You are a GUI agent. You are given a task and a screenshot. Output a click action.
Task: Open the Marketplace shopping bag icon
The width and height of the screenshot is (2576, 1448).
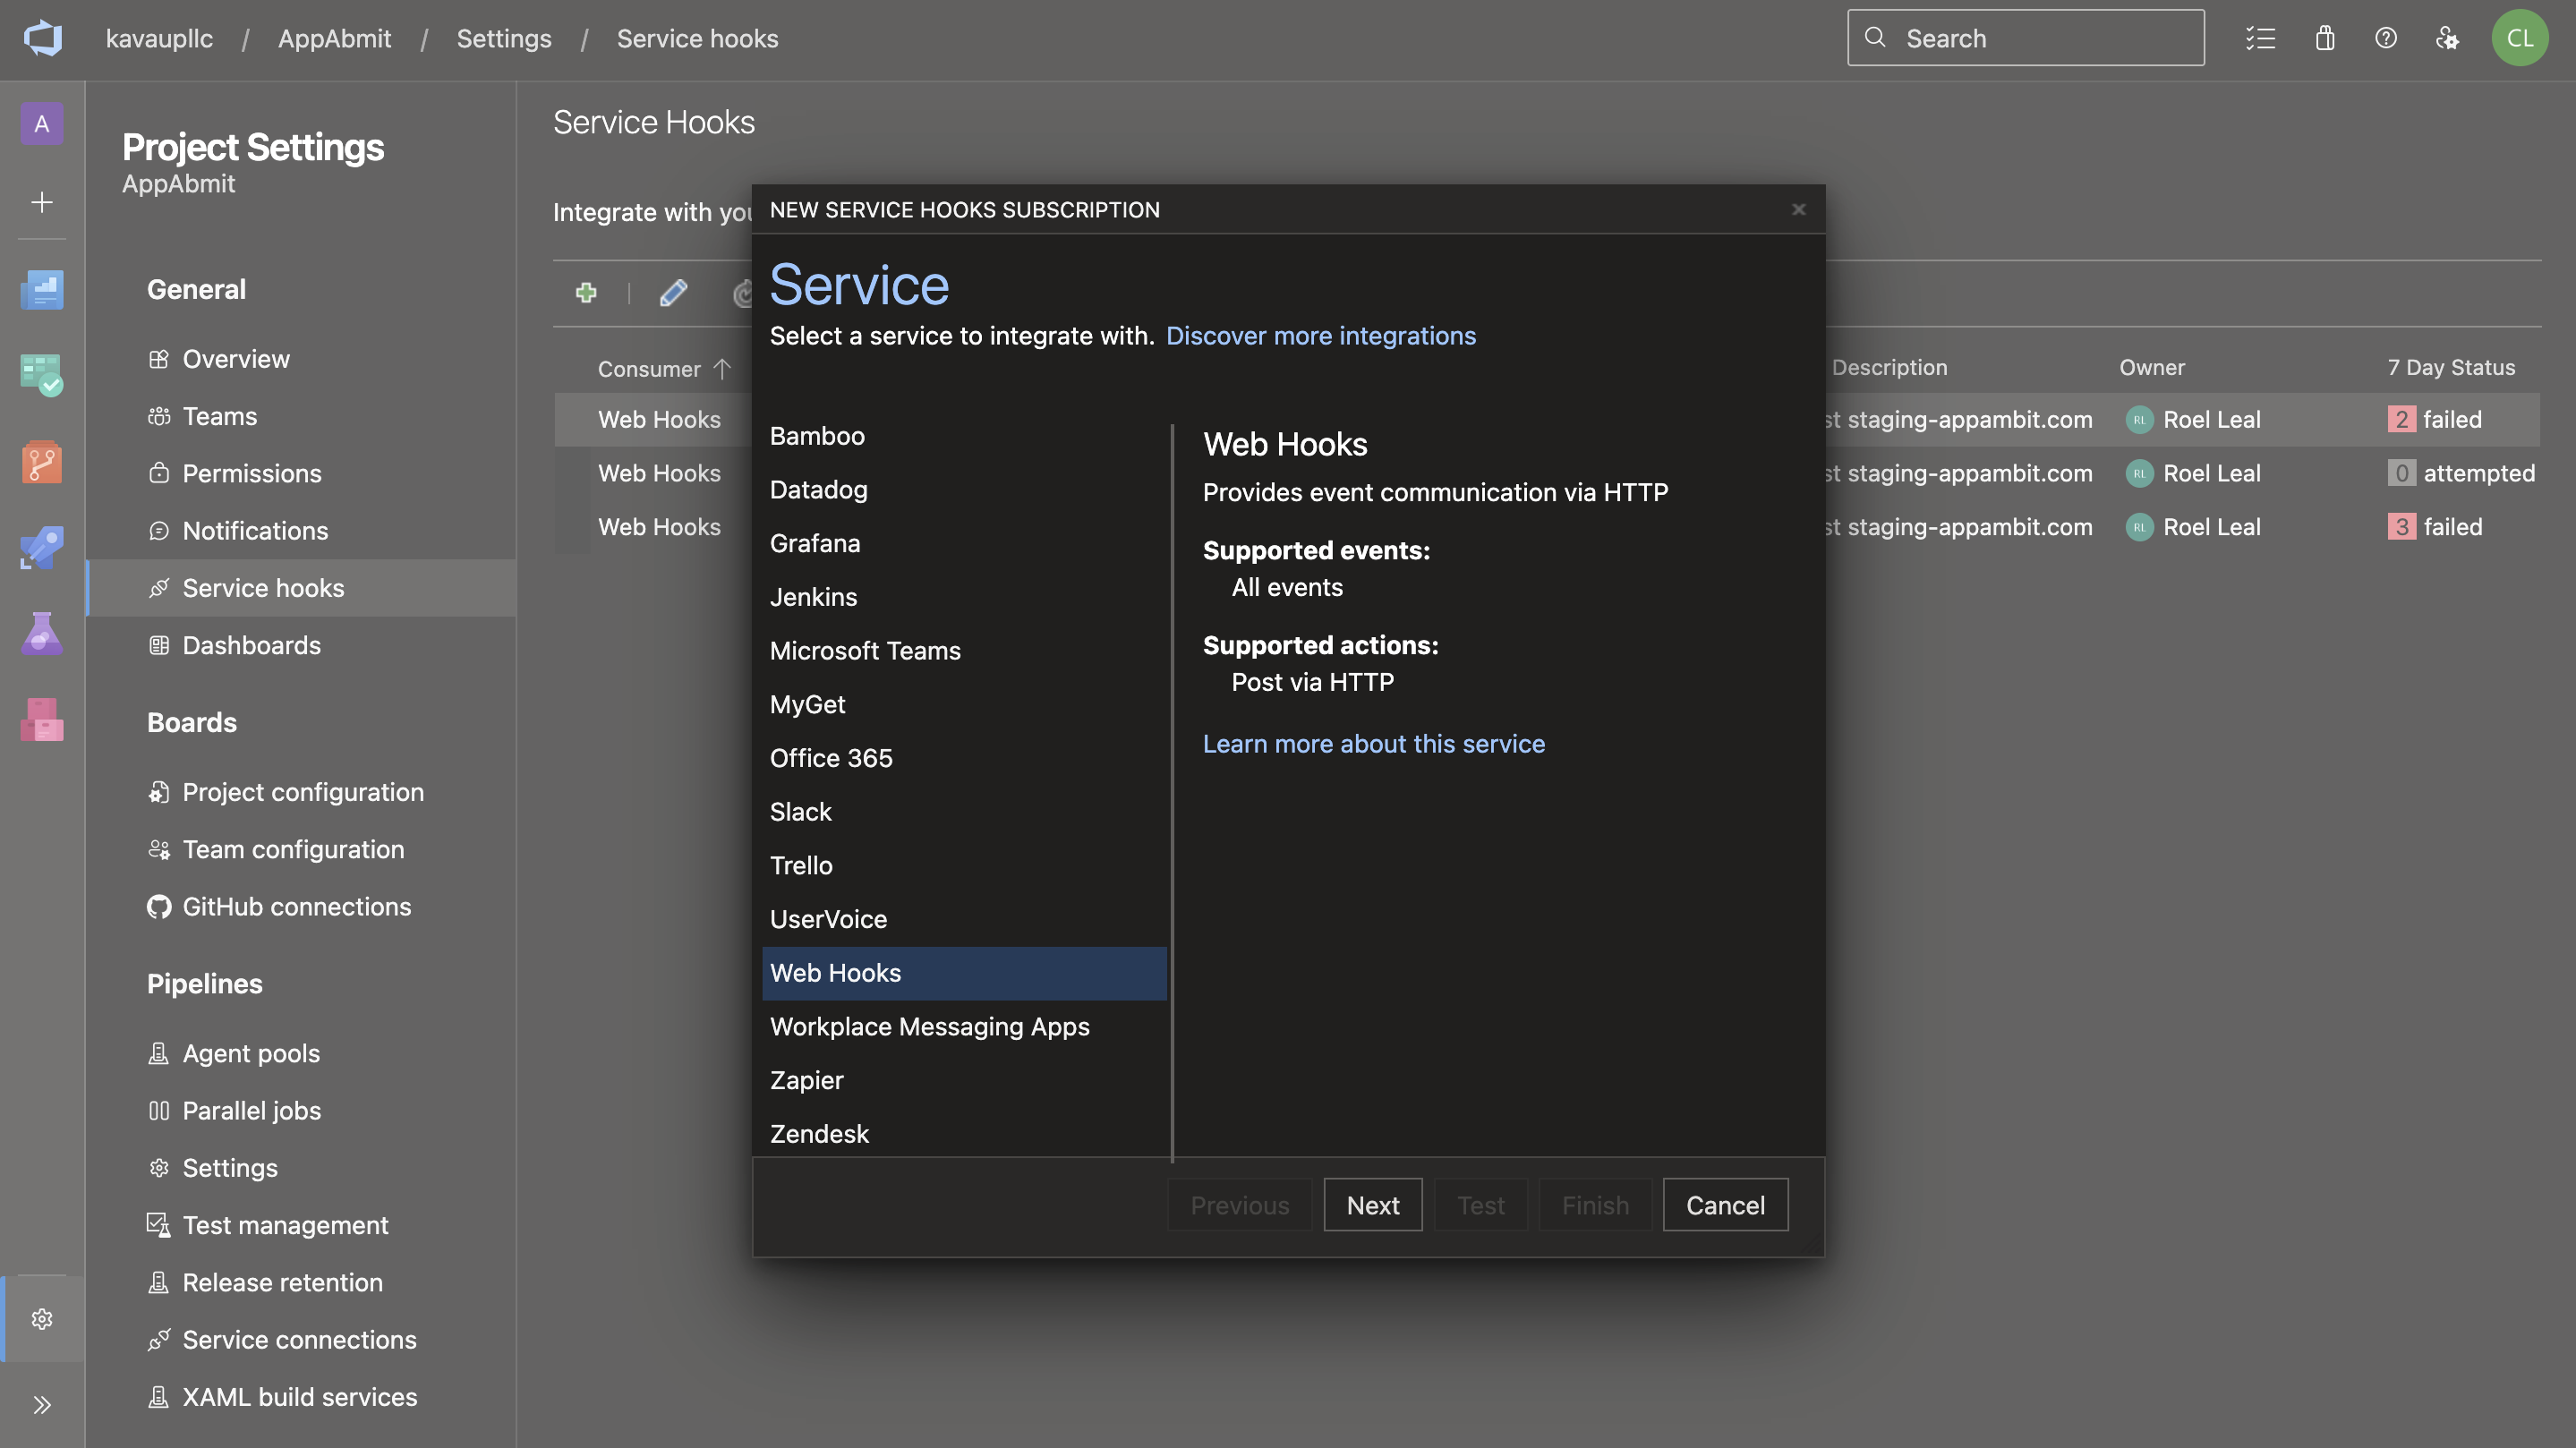2324,39
